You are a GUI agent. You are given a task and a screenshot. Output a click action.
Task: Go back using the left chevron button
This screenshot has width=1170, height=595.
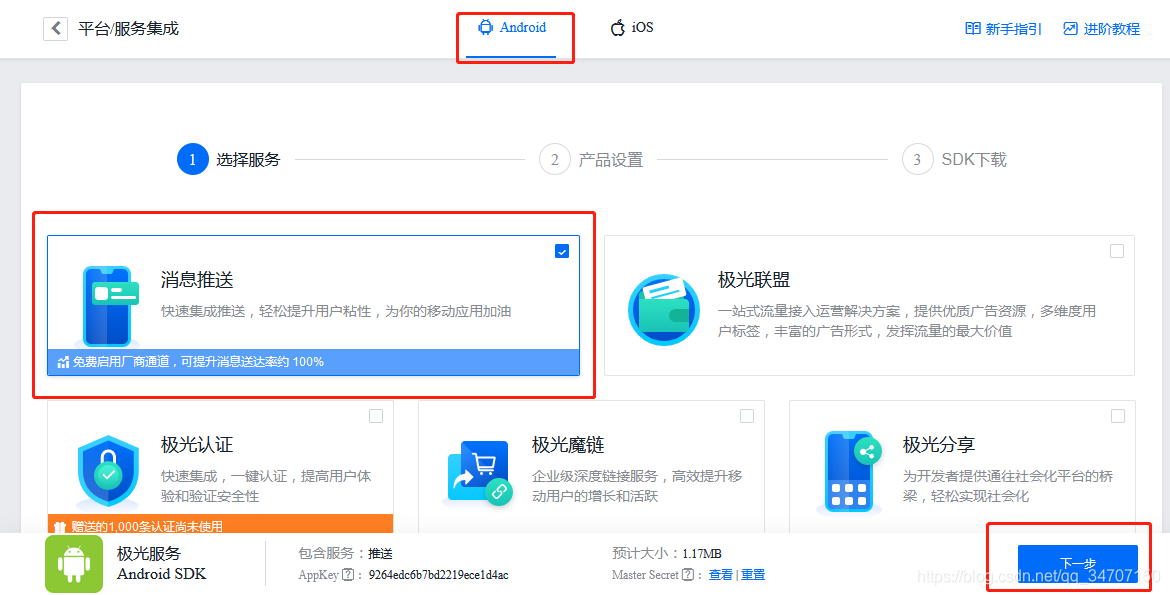56,29
